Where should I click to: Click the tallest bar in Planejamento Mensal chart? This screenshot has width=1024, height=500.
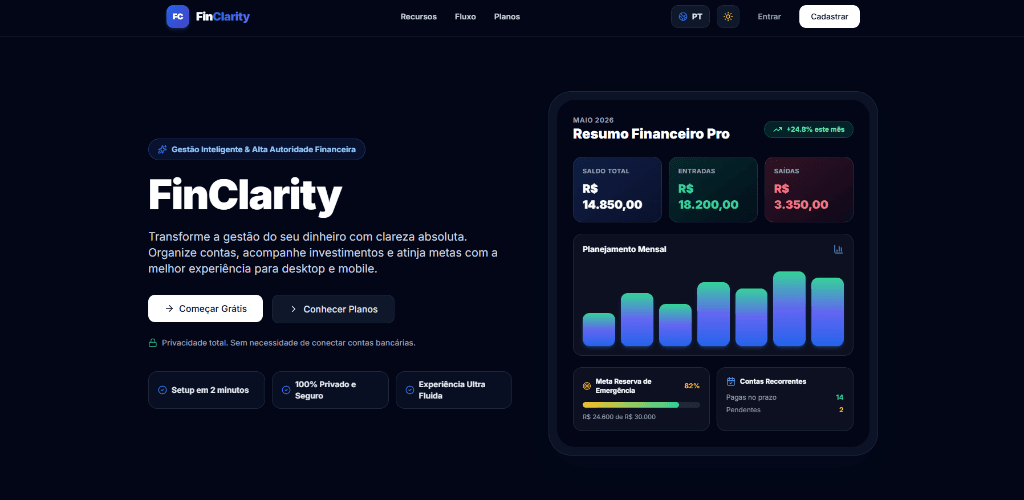point(789,309)
